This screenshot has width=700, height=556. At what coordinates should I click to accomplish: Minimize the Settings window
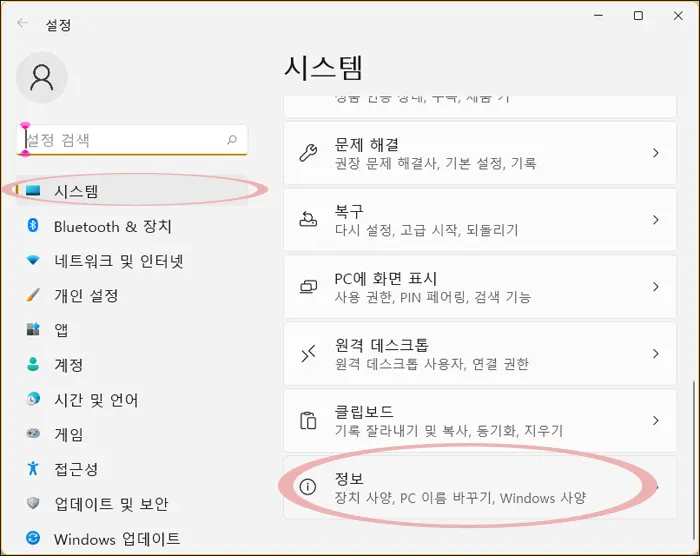(x=599, y=16)
